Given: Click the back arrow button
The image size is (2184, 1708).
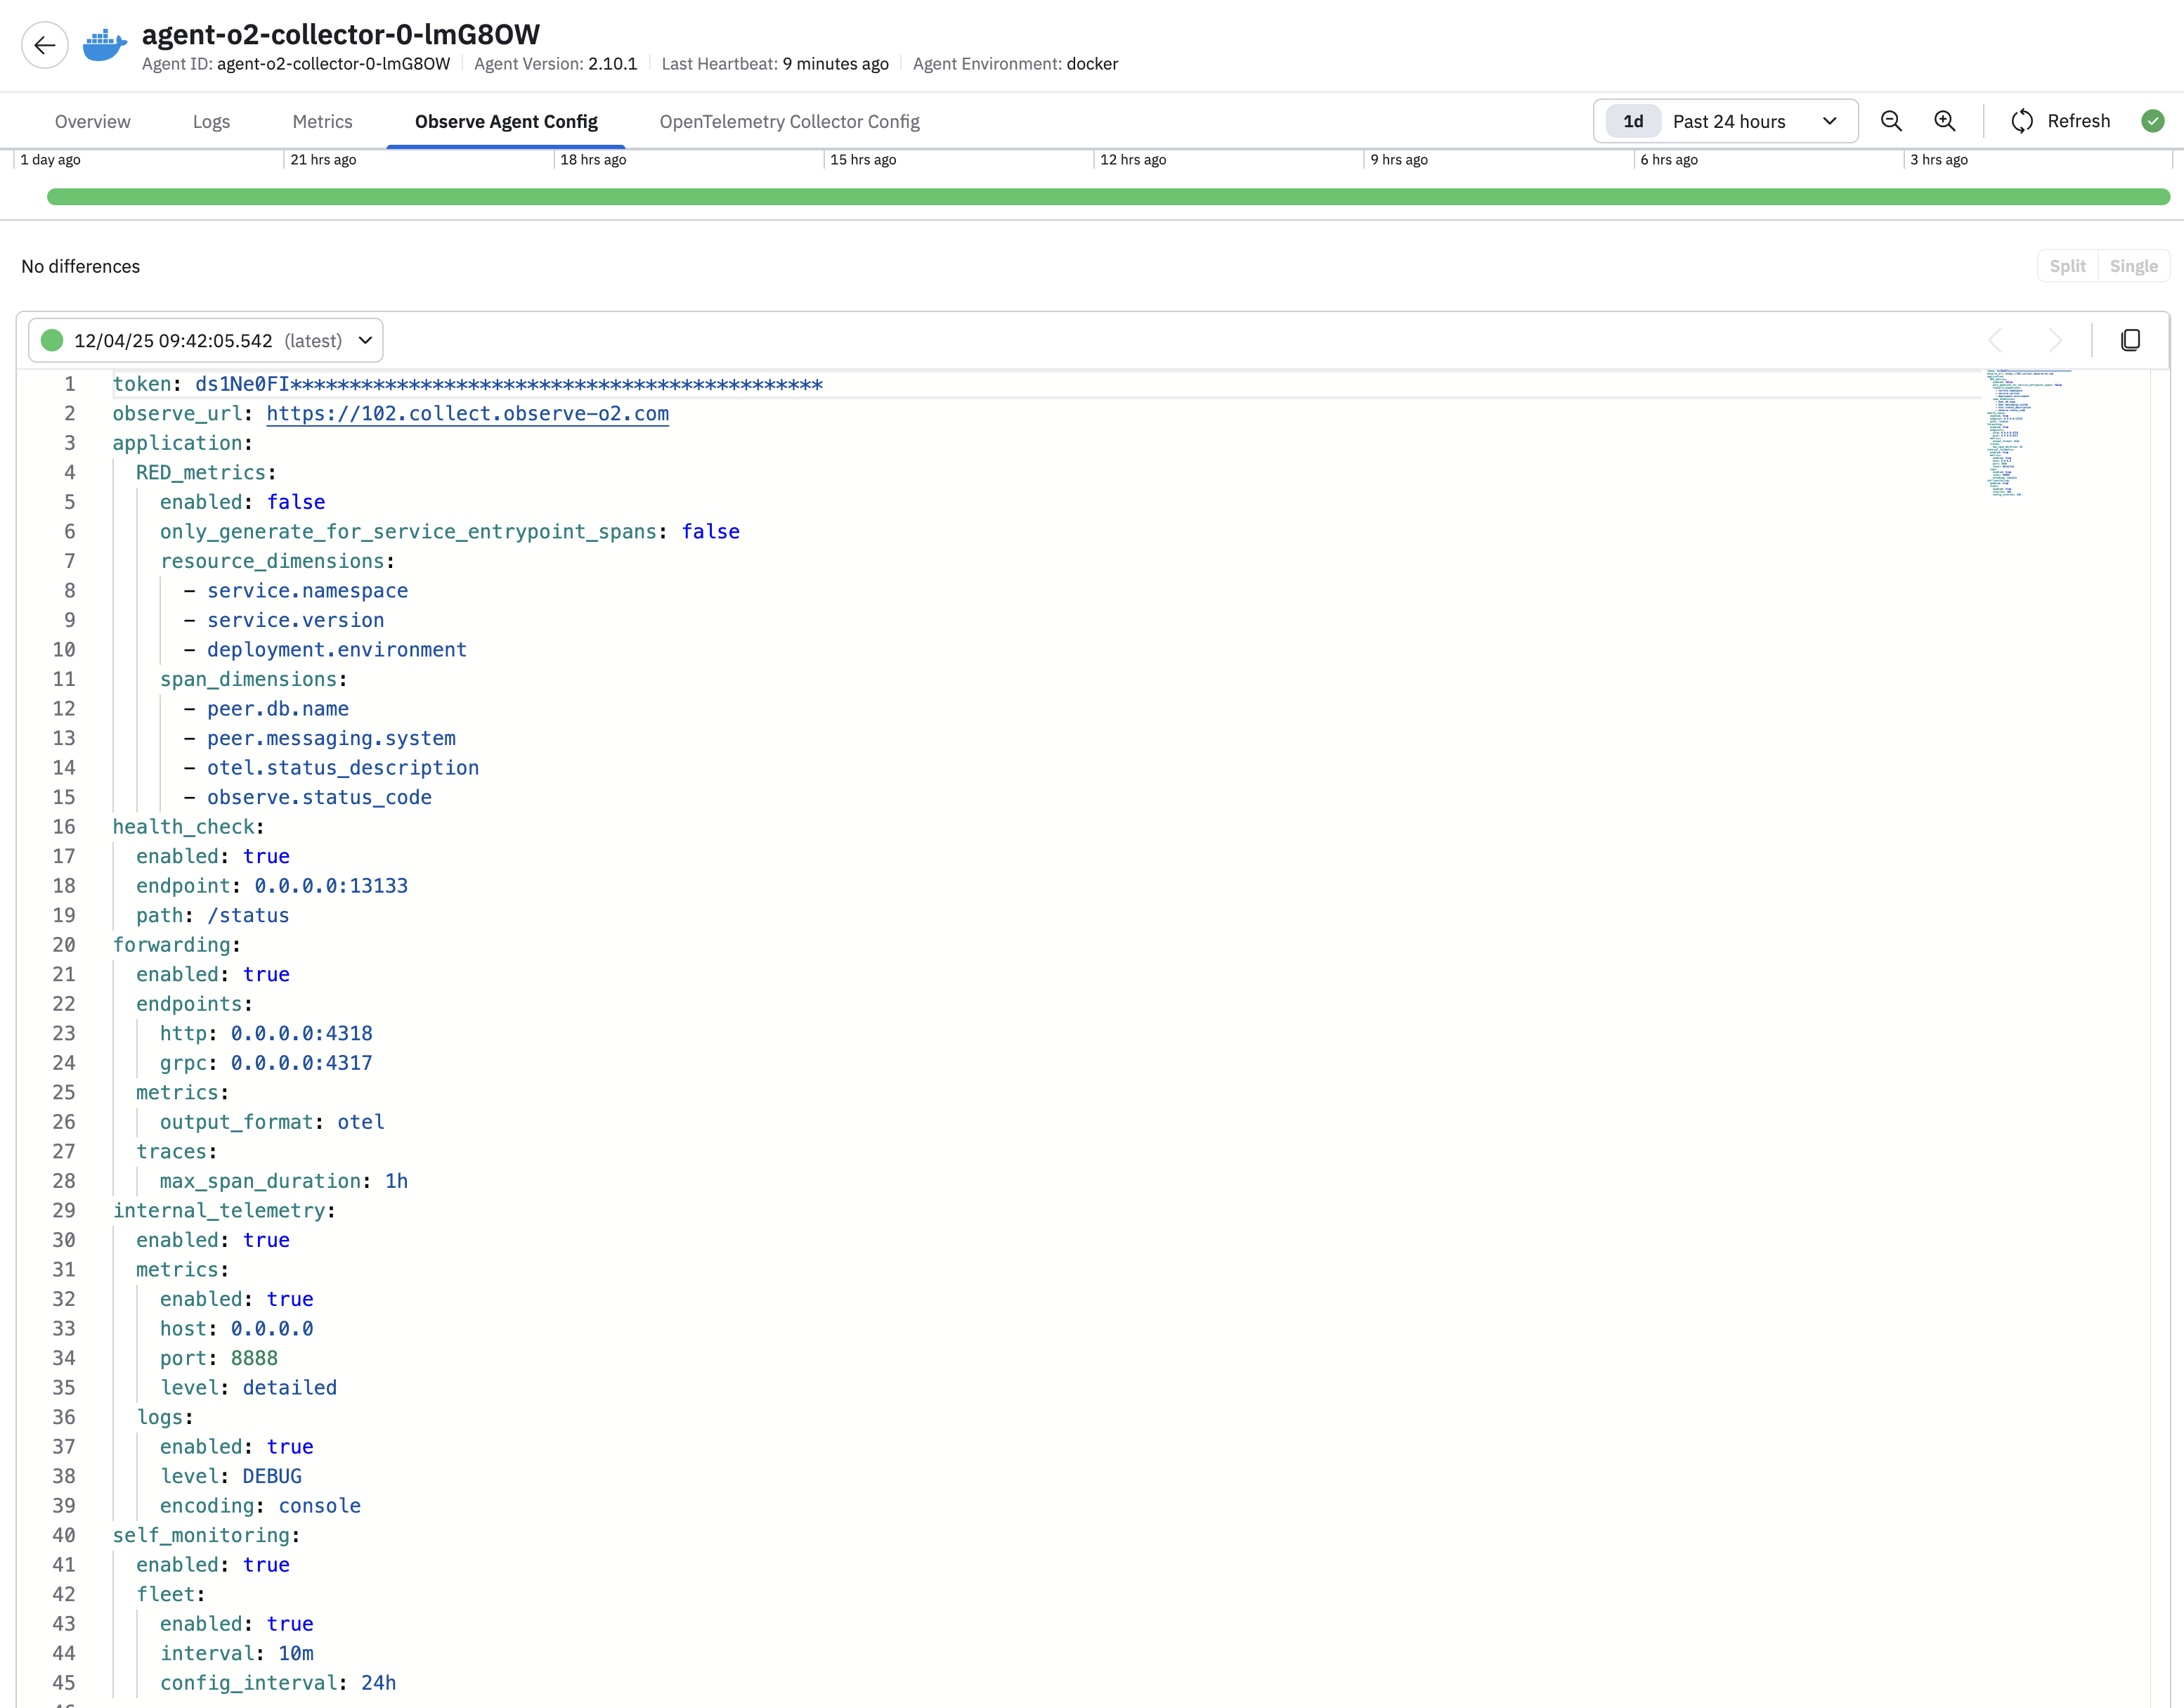Looking at the screenshot, I should pyautogui.click(x=44, y=46).
